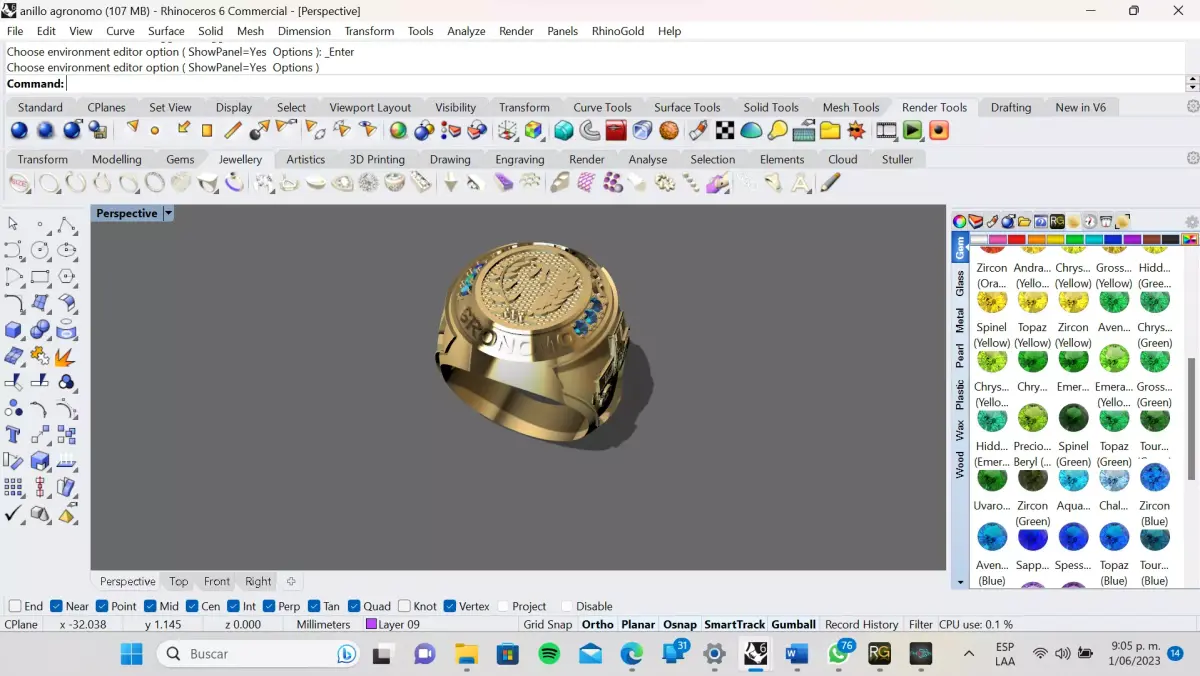The width and height of the screenshot is (1200, 676).
Task: Select the Box solid tool
Action: [13, 329]
